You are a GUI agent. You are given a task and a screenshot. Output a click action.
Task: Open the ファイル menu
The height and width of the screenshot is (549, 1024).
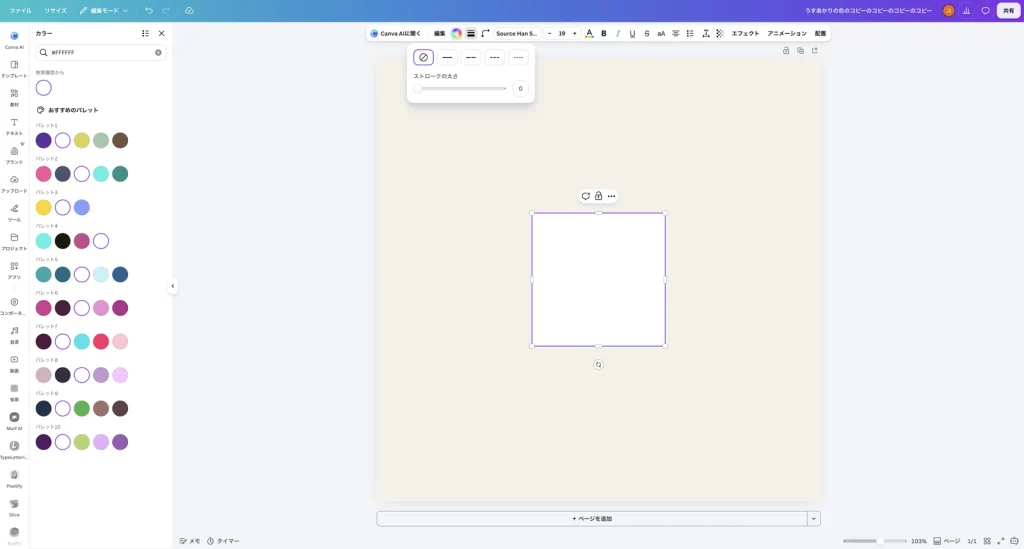coord(20,10)
